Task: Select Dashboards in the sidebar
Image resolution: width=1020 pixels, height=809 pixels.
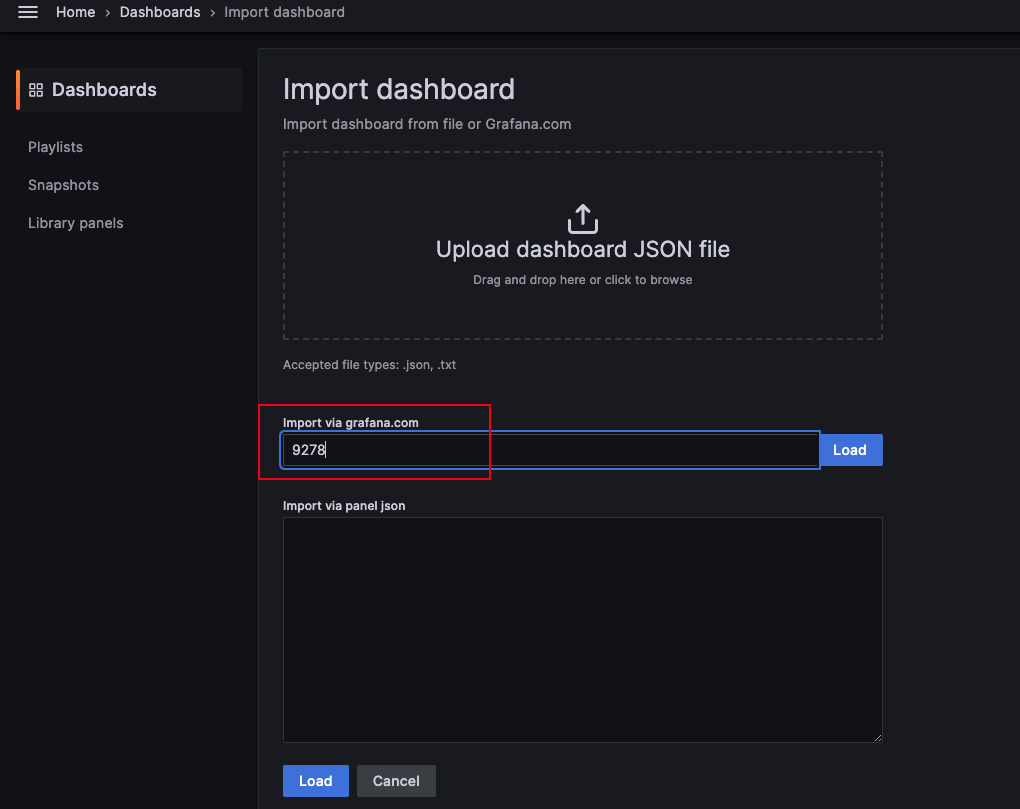Action: (104, 90)
